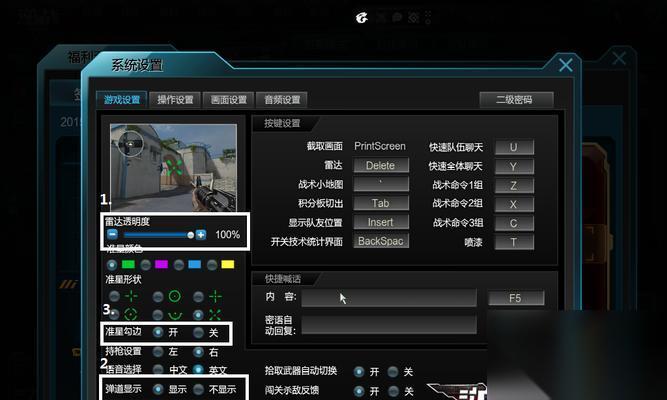Turn 闯关杀敌反馈 to 开
Screen dimensions: 667x400
click(x=359, y=391)
